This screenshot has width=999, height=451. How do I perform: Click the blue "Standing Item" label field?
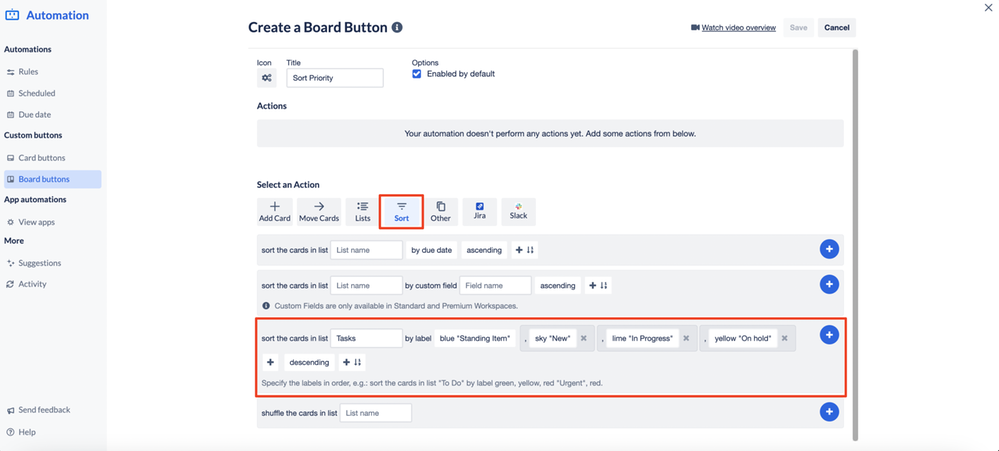coord(476,338)
